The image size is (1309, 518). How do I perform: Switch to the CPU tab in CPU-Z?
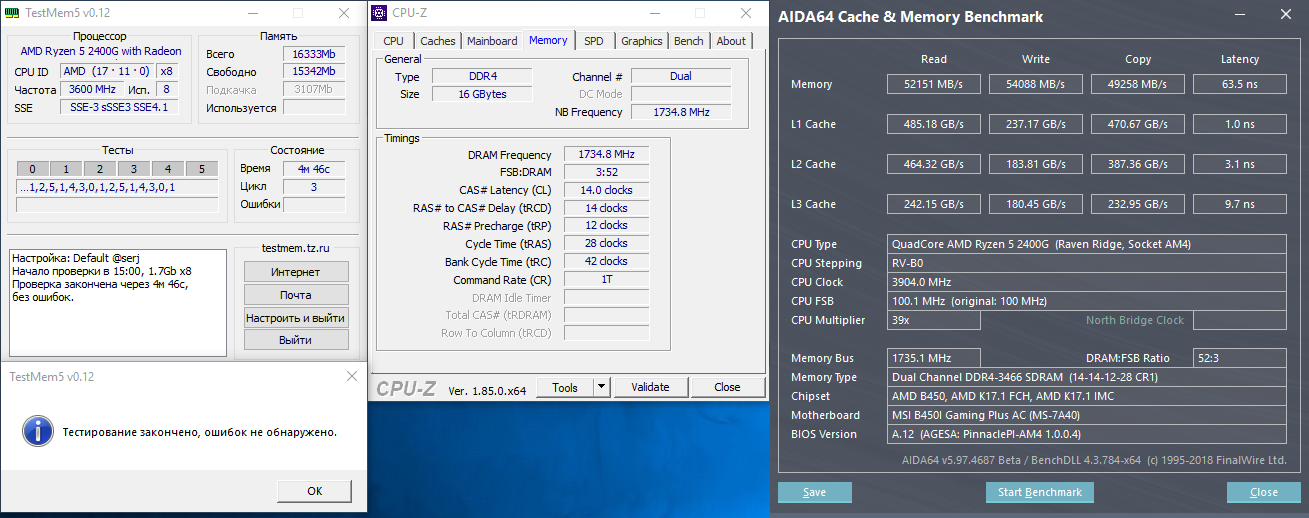[394, 41]
